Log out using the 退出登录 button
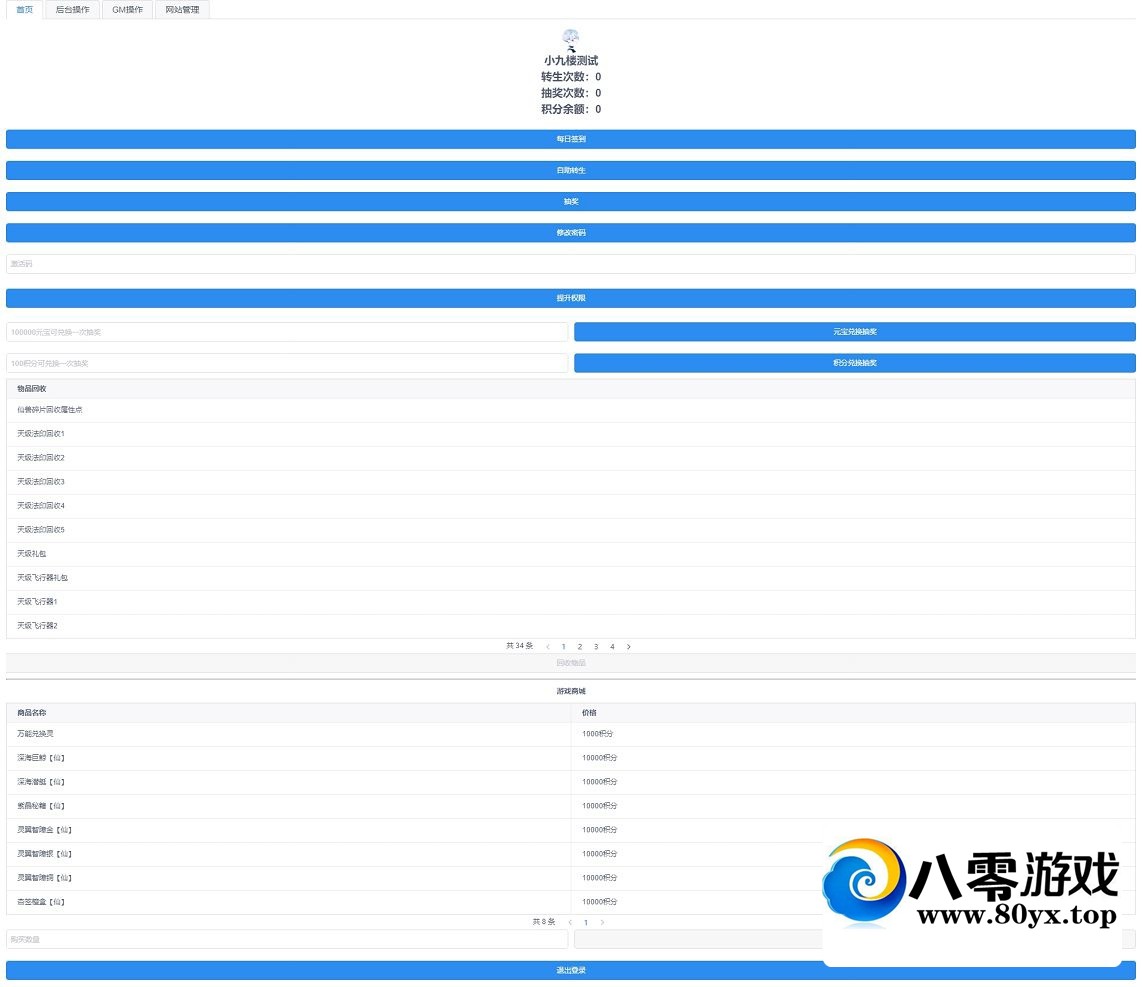This screenshot has width=1142, height=987. pyautogui.click(x=571, y=970)
